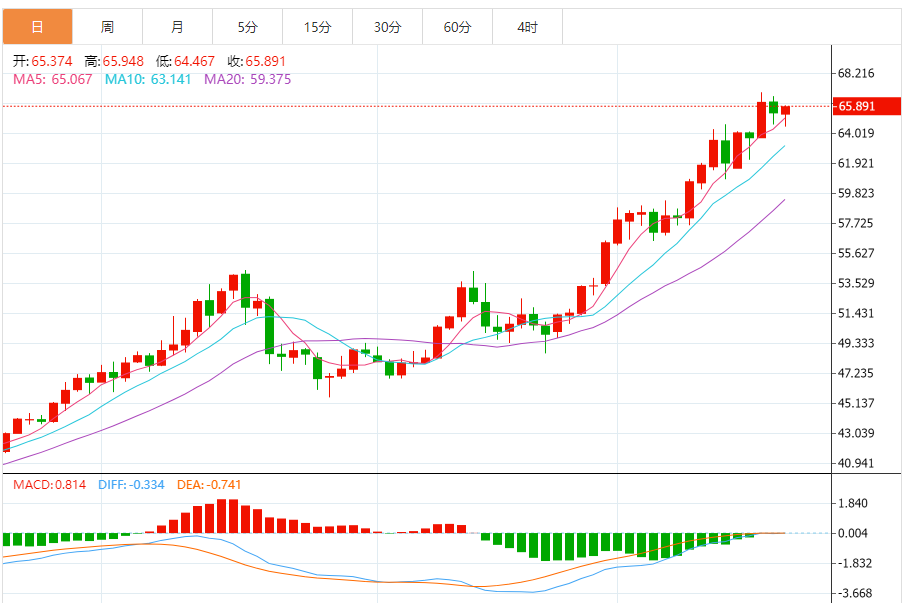Click the DEA: -0.741 label
This screenshot has width=905, height=603.
tap(208, 485)
